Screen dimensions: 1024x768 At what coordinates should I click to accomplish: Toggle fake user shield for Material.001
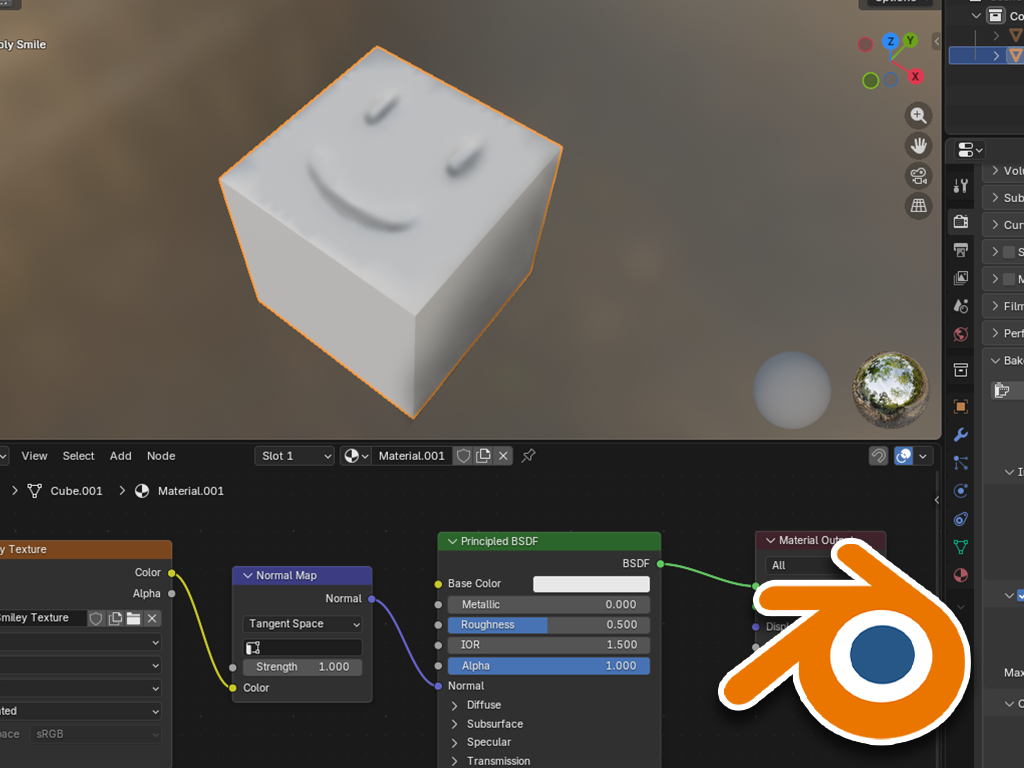click(463, 456)
